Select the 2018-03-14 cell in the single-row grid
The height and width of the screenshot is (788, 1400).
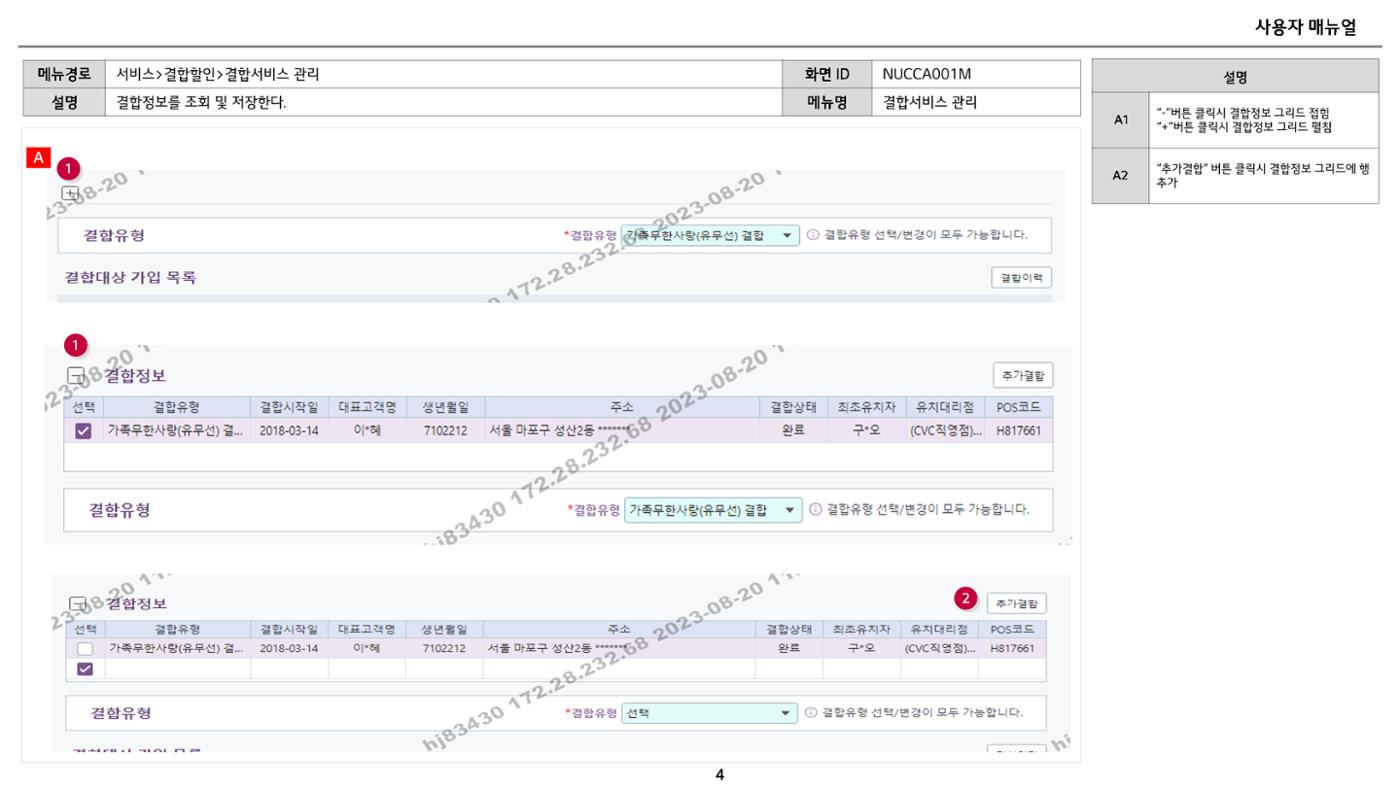(x=289, y=431)
